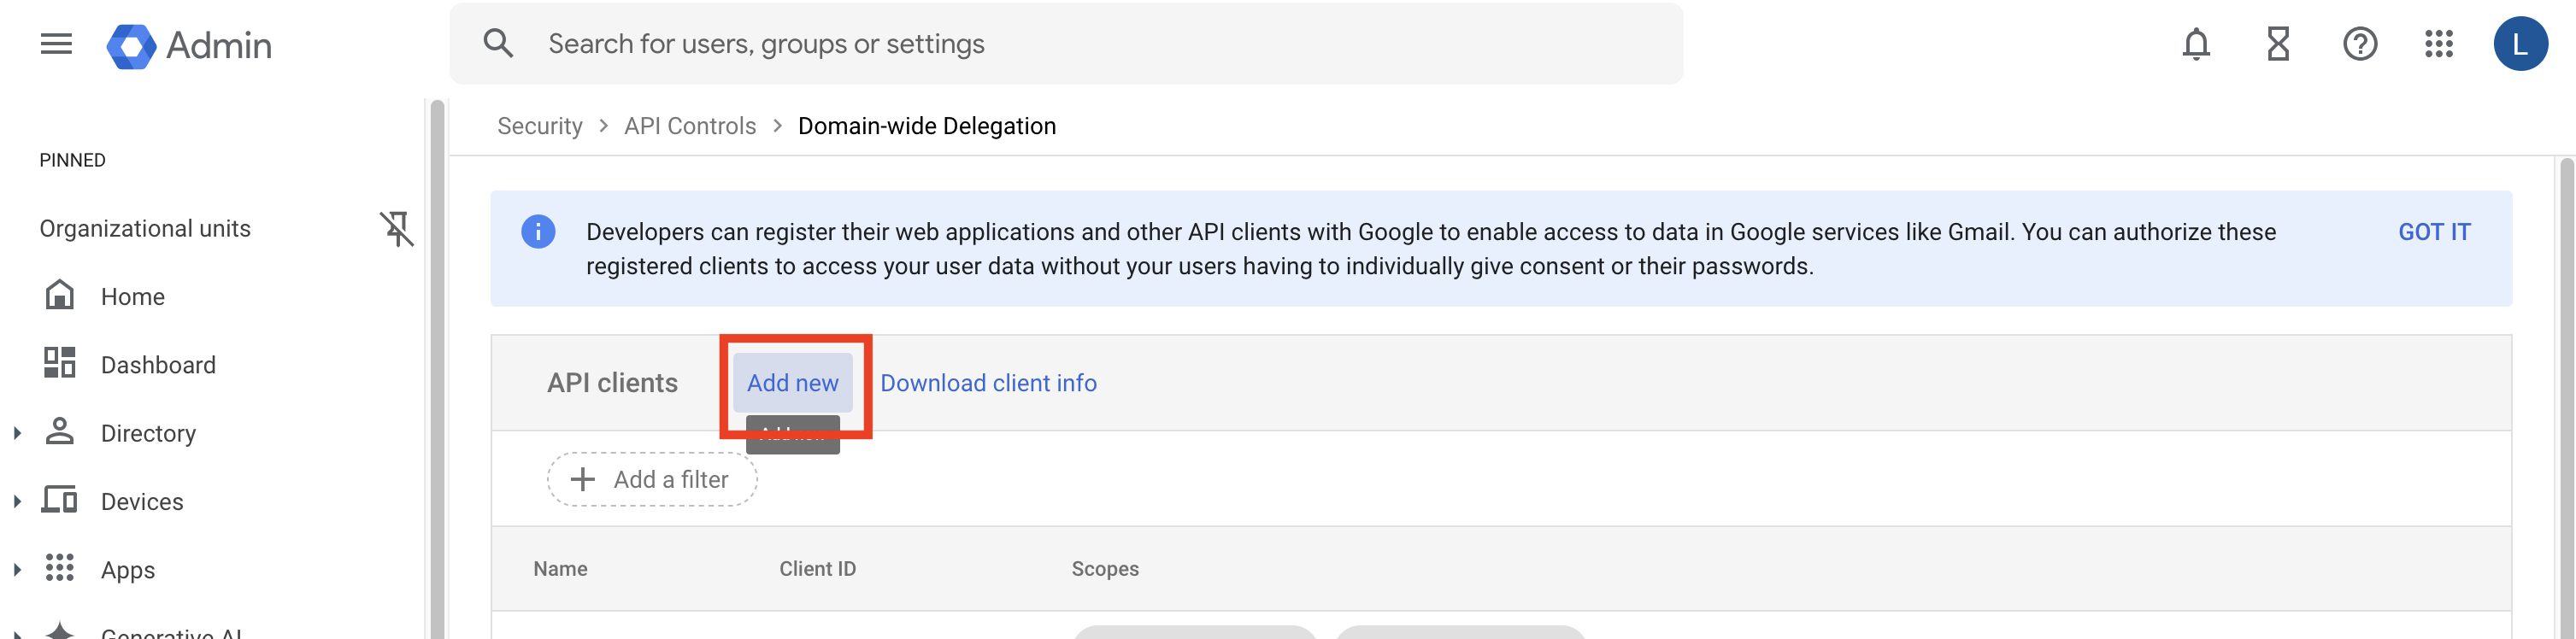Viewport: 2576px width, 639px height.
Task: Open the account avatar L
Action: click(2519, 44)
